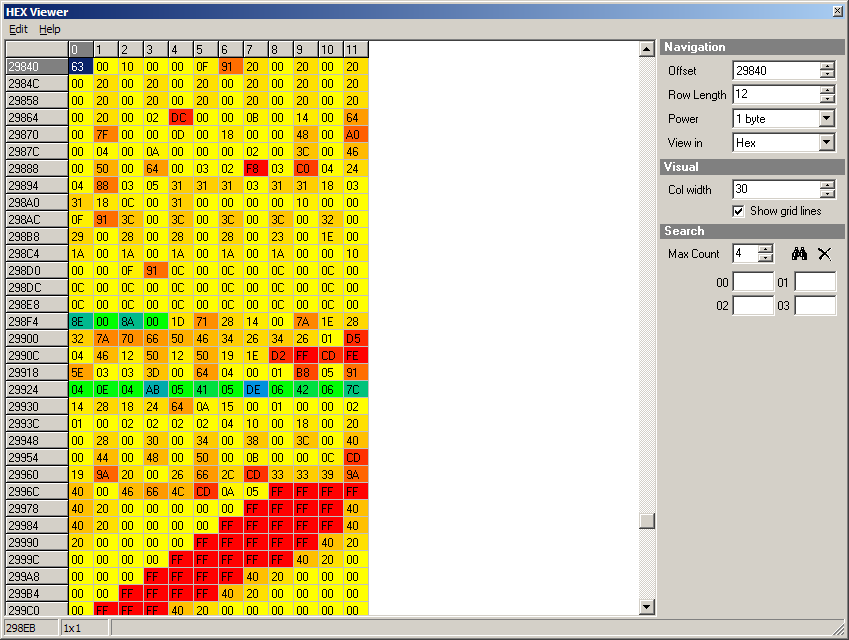849x640 pixels.
Task: Select cell 29 in row 298B8
Action: [81, 237]
